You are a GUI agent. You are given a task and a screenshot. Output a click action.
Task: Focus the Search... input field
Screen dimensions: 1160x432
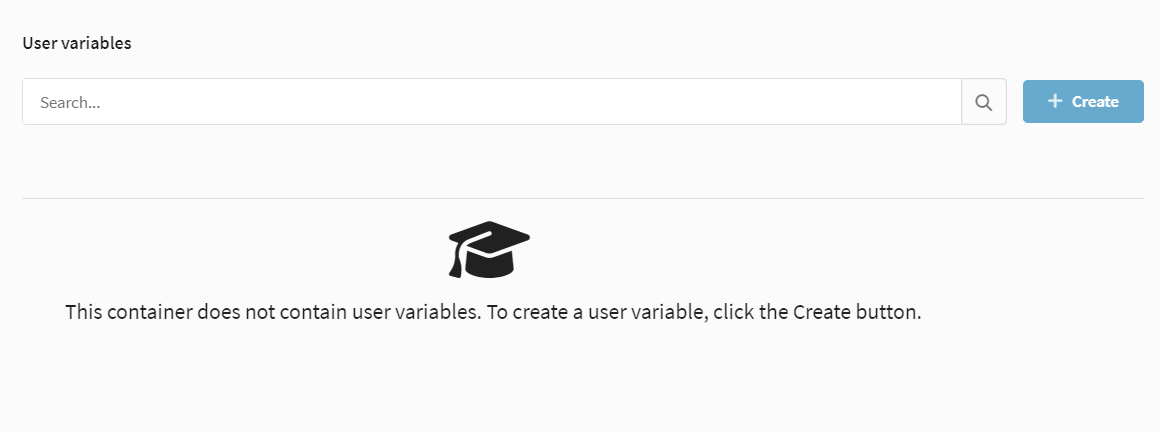point(492,102)
